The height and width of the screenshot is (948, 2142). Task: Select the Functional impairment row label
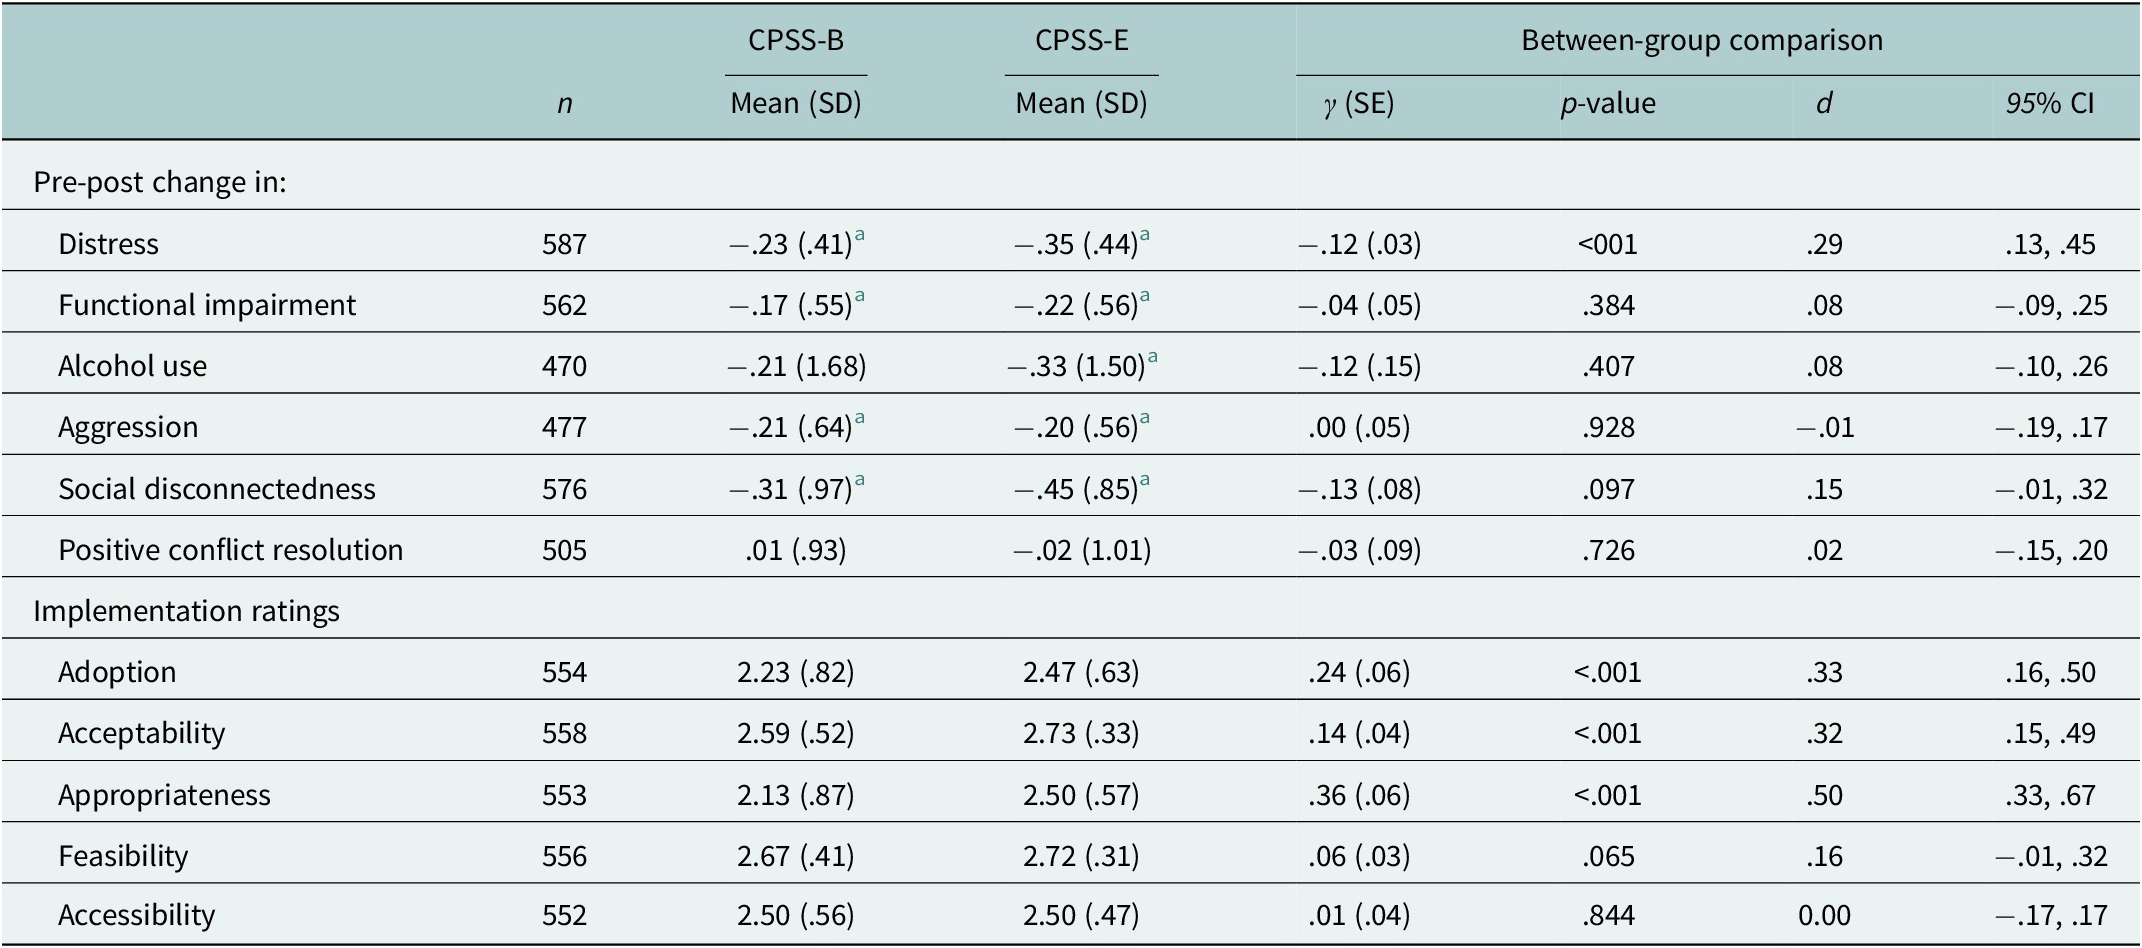[x=207, y=305]
